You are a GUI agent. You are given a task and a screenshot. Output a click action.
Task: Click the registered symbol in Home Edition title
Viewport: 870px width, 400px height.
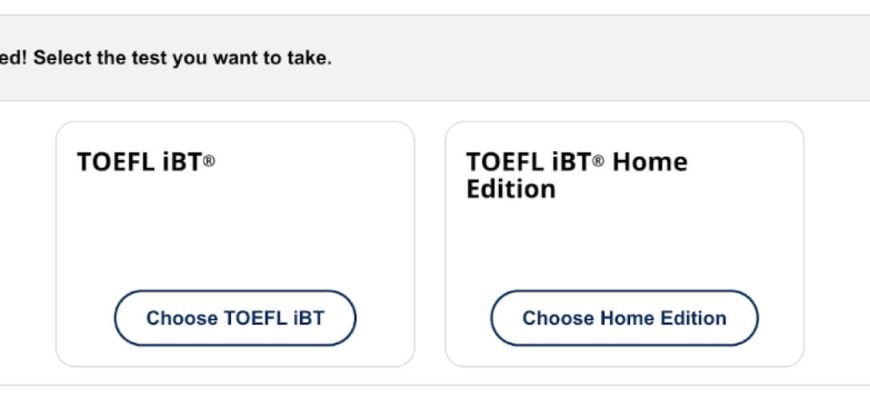(599, 163)
